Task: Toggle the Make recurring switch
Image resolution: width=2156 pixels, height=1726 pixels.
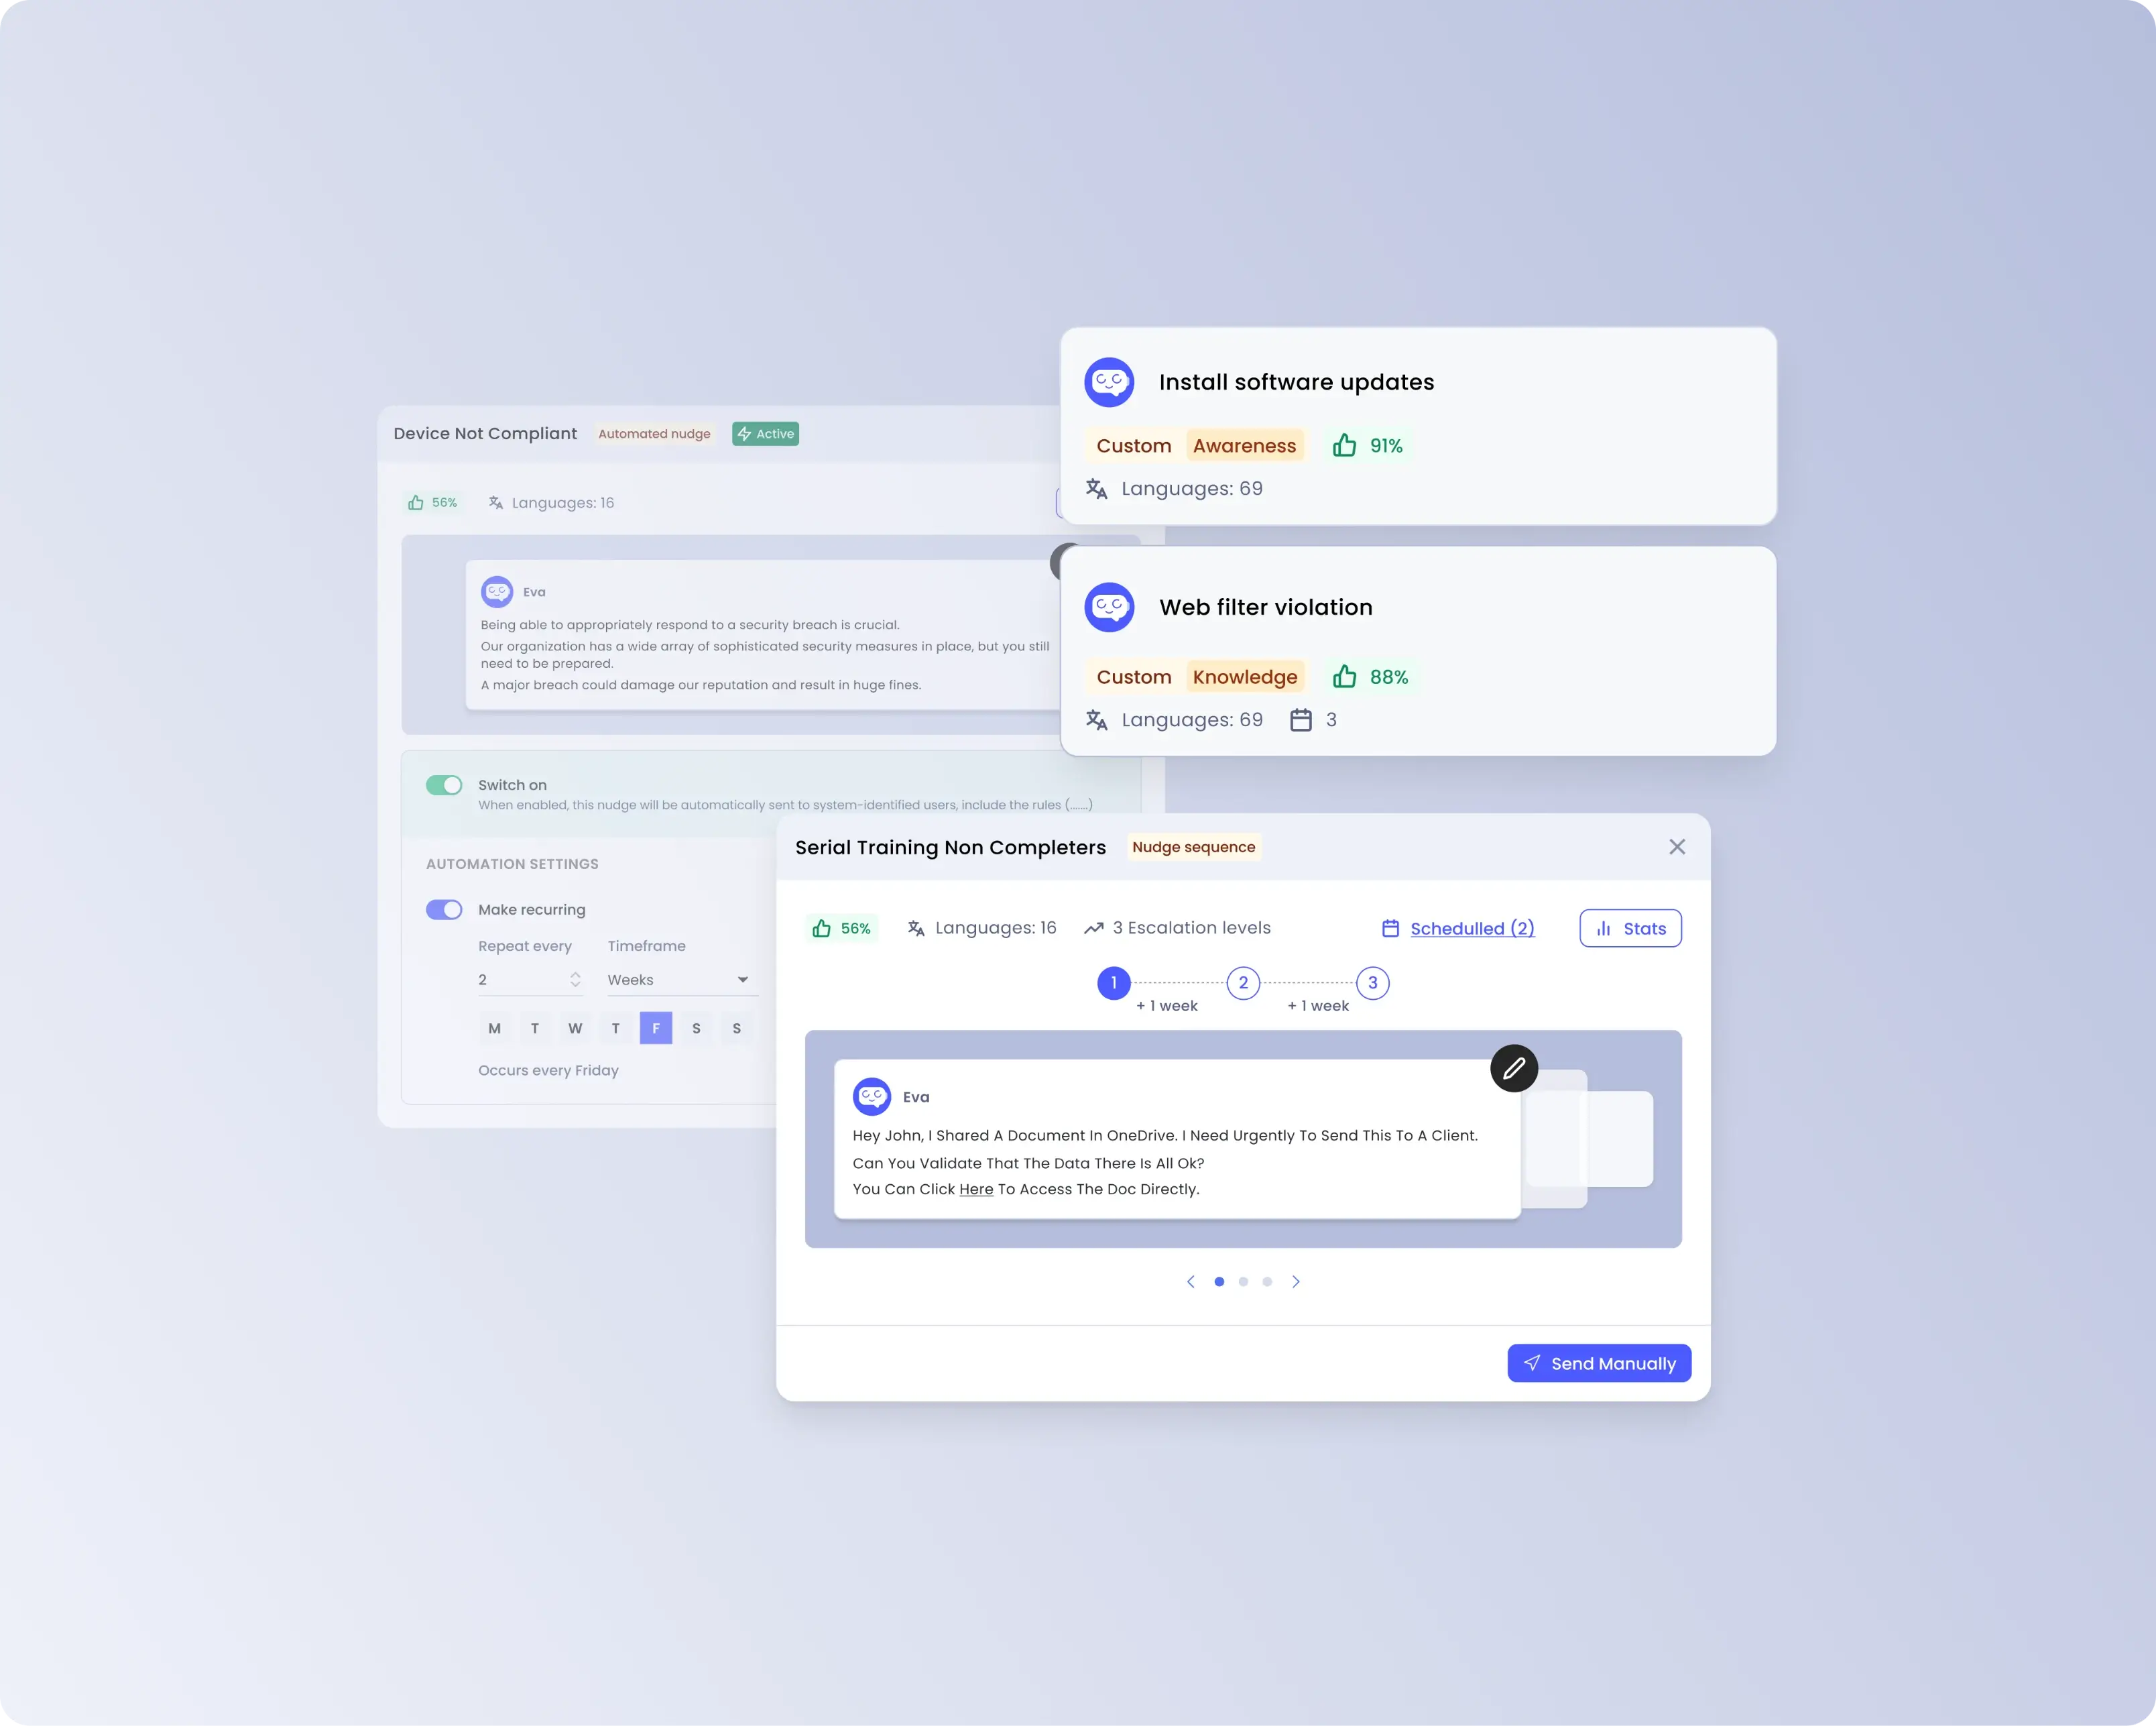Action: [x=445, y=909]
